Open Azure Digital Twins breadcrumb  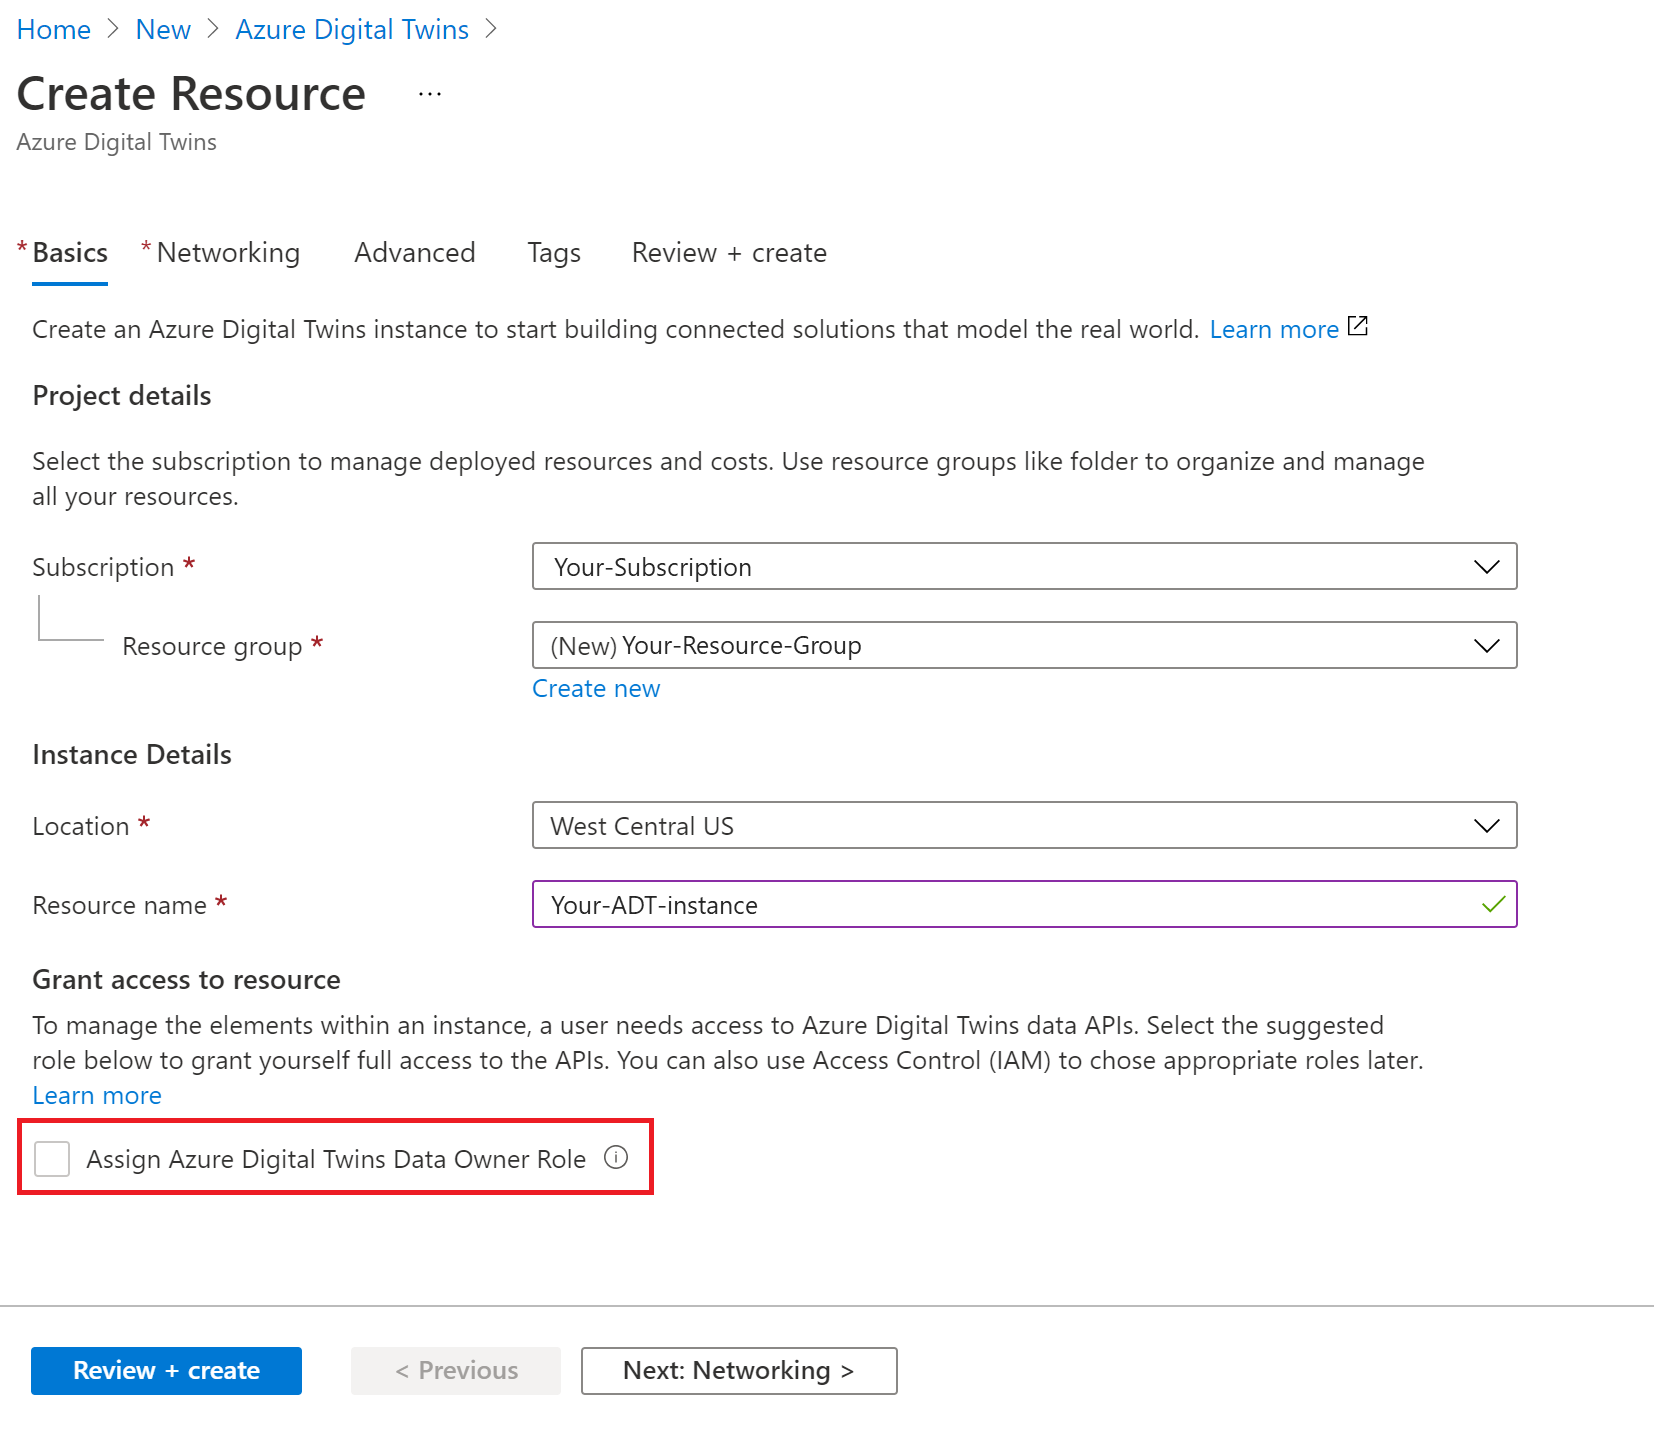pos(352,30)
